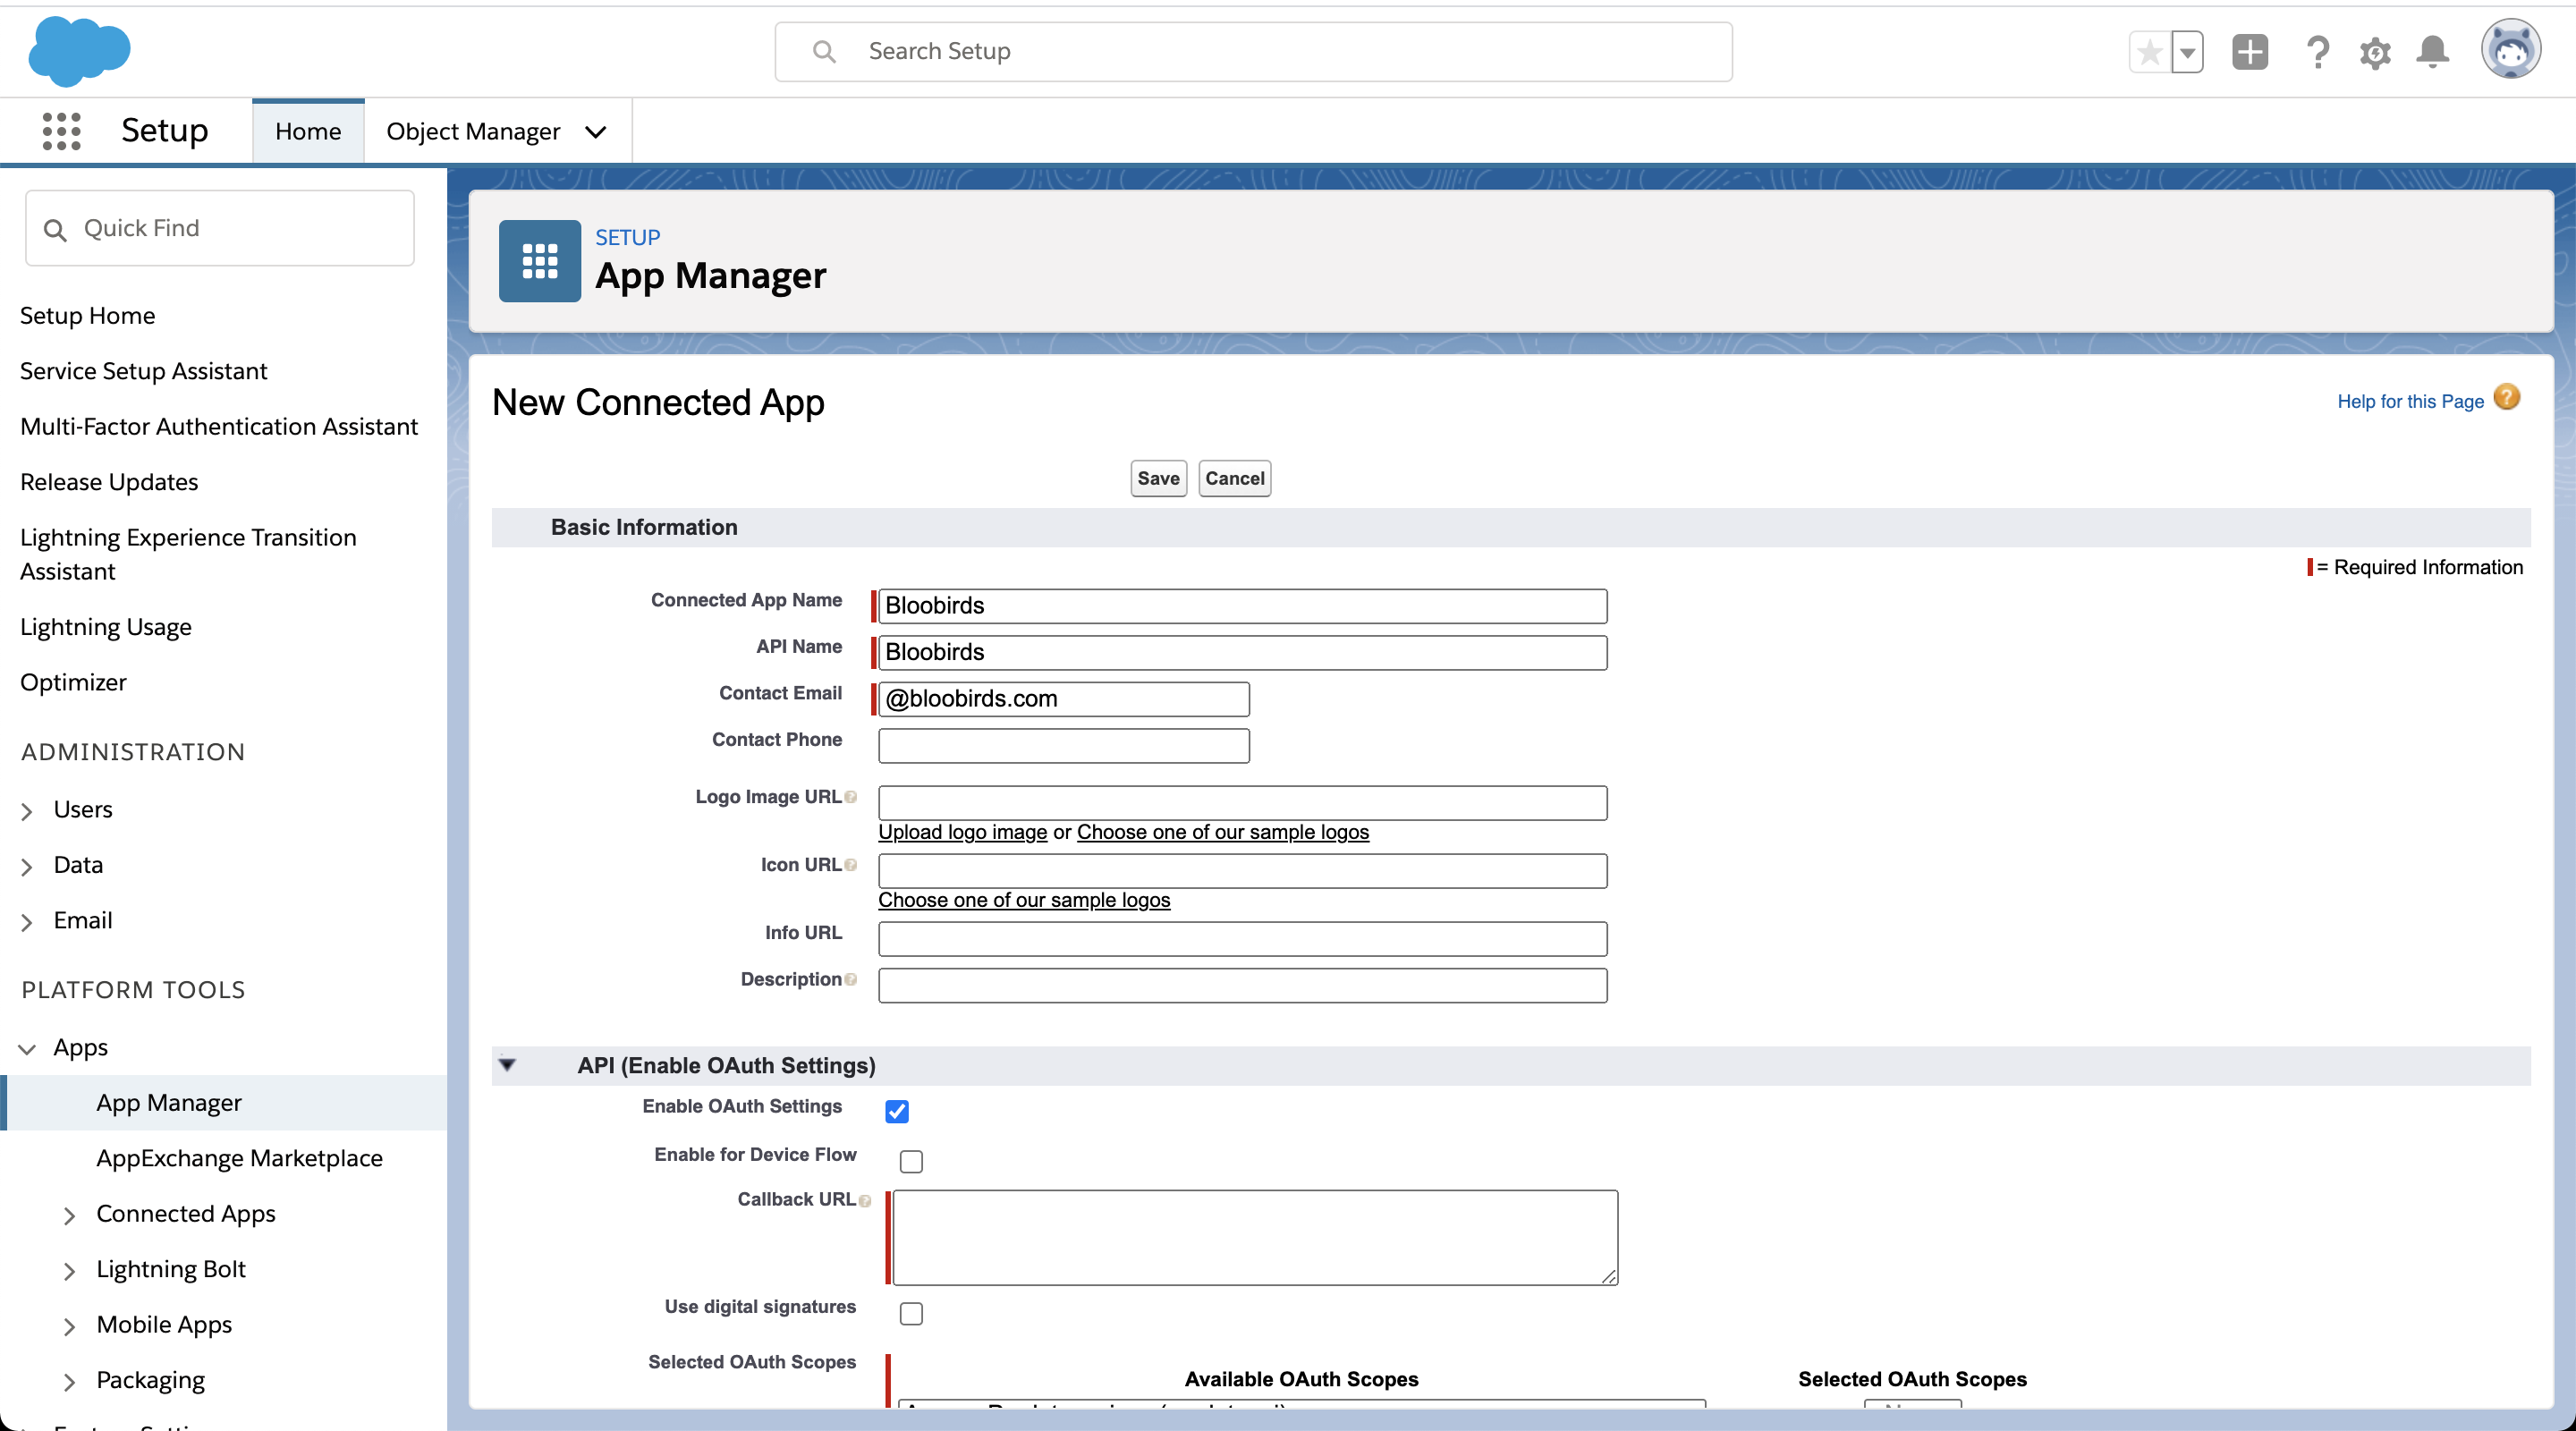2576x1431 pixels.
Task: Click the Search Setup magnifier icon
Action: click(x=824, y=52)
